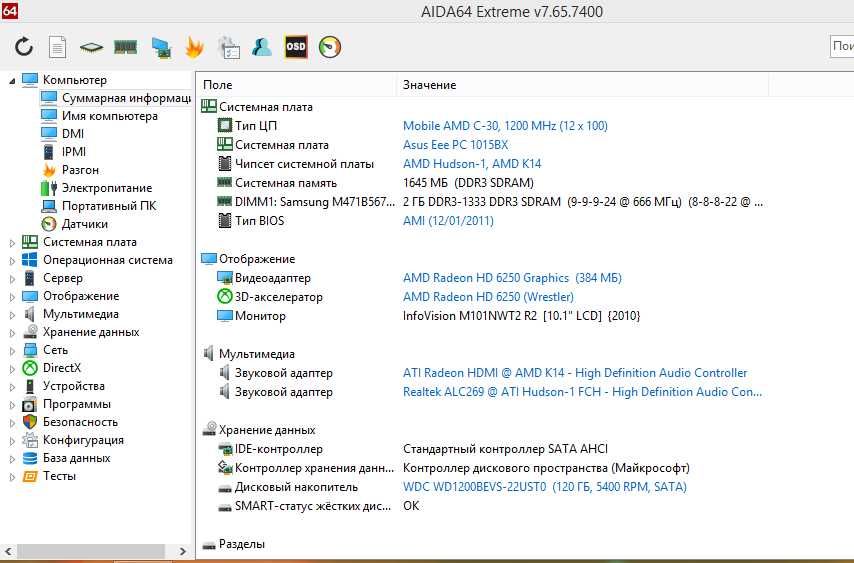Open Asus Eee PC 1015BX link
The height and width of the screenshot is (563, 854).
pos(455,145)
